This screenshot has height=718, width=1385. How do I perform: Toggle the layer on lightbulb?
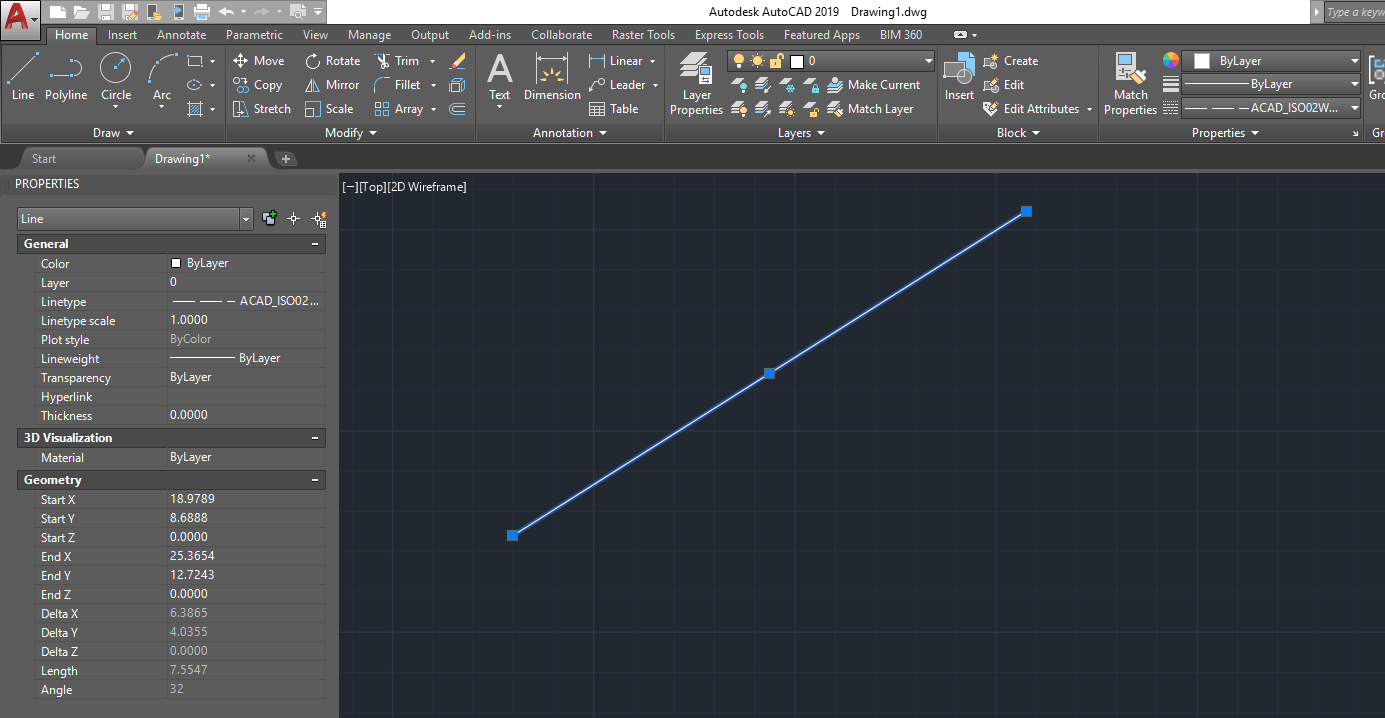[738, 61]
